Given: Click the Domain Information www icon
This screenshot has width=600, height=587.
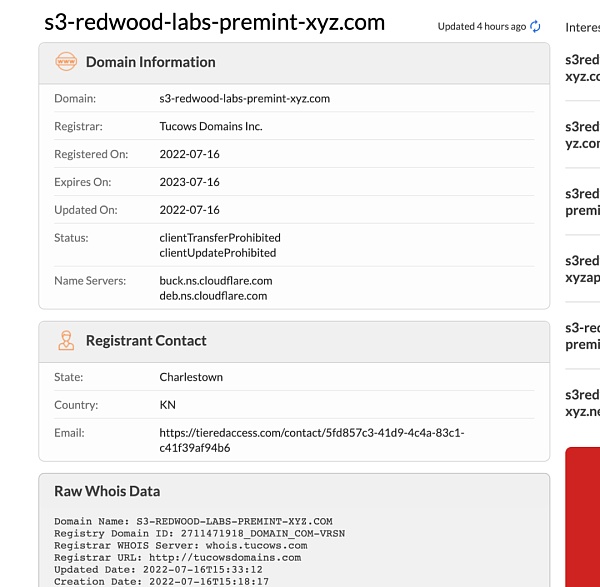Looking at the screenshot, I should (66, 62).
